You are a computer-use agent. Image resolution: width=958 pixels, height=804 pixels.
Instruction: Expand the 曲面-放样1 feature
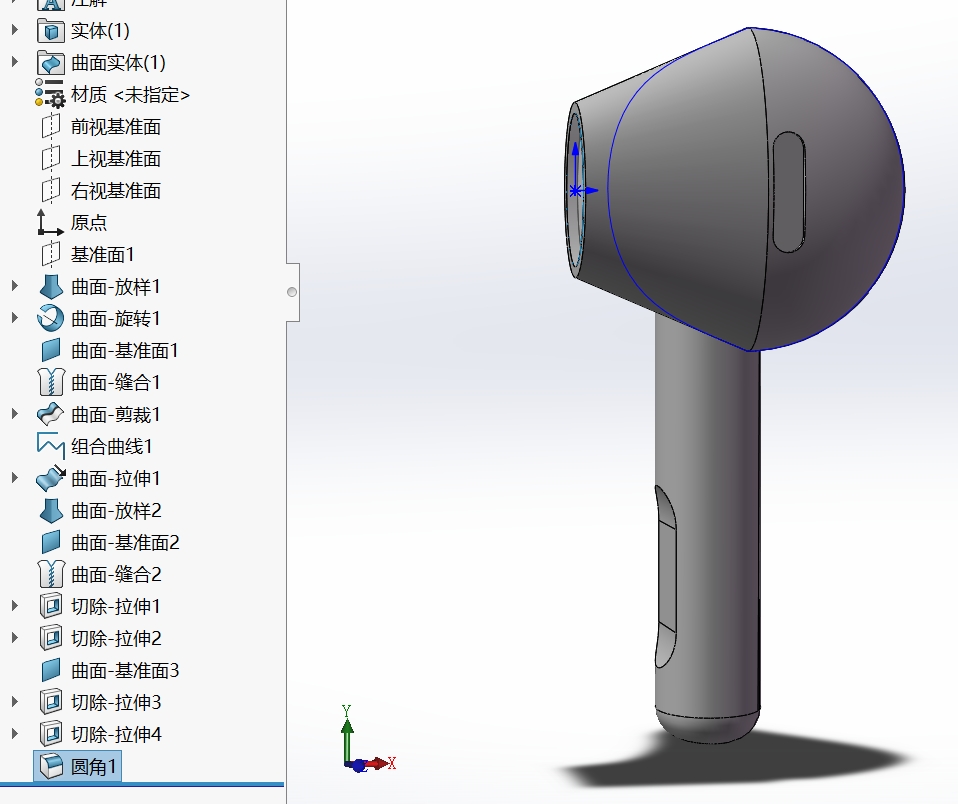pos(15,286)
